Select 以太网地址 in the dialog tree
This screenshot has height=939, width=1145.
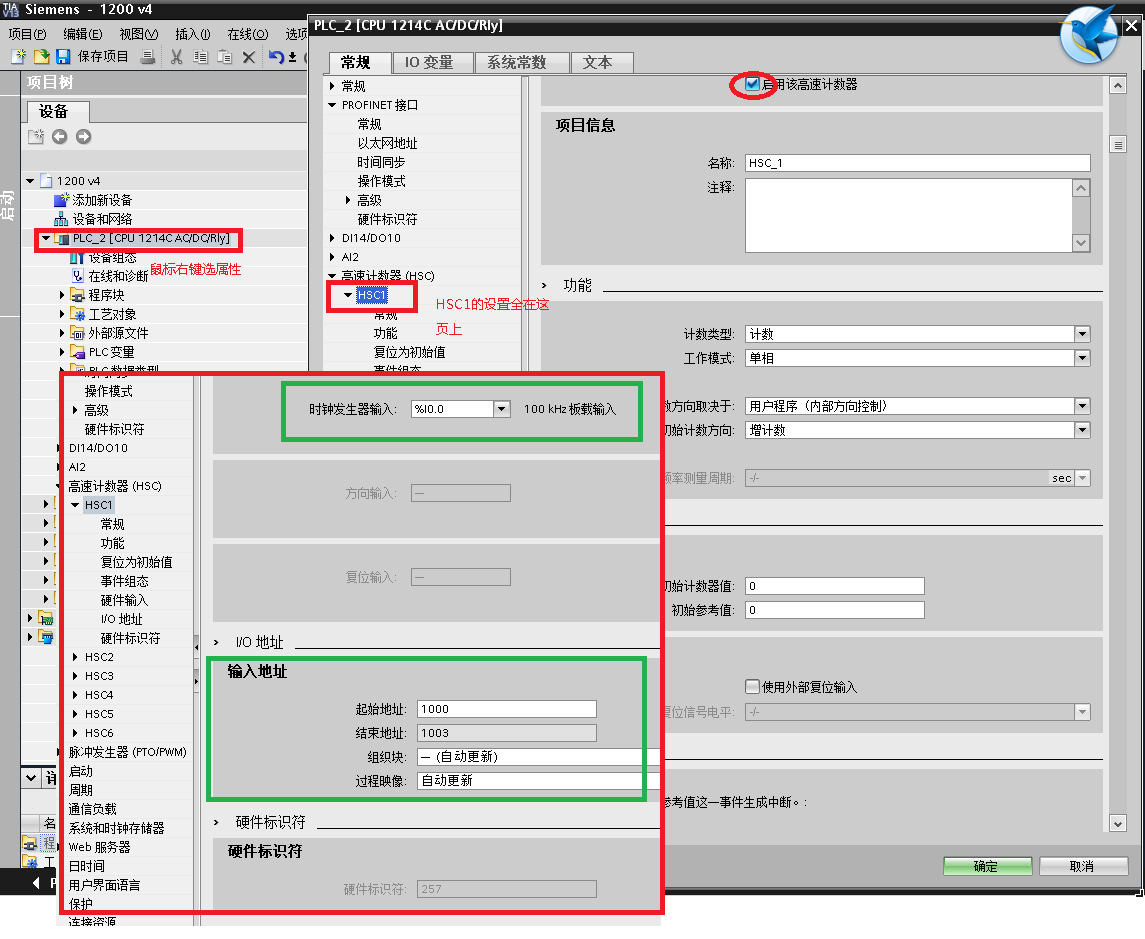(387, 143)
